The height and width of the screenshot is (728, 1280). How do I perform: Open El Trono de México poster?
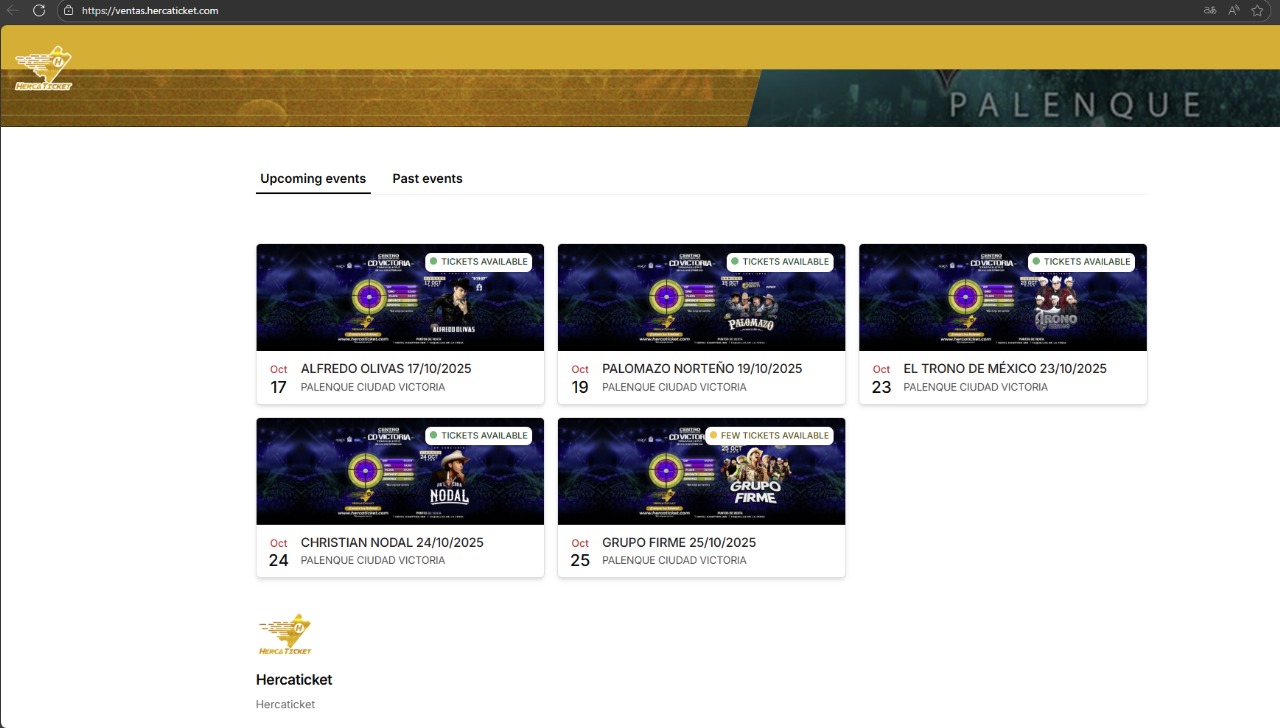tap(1003, 297)
